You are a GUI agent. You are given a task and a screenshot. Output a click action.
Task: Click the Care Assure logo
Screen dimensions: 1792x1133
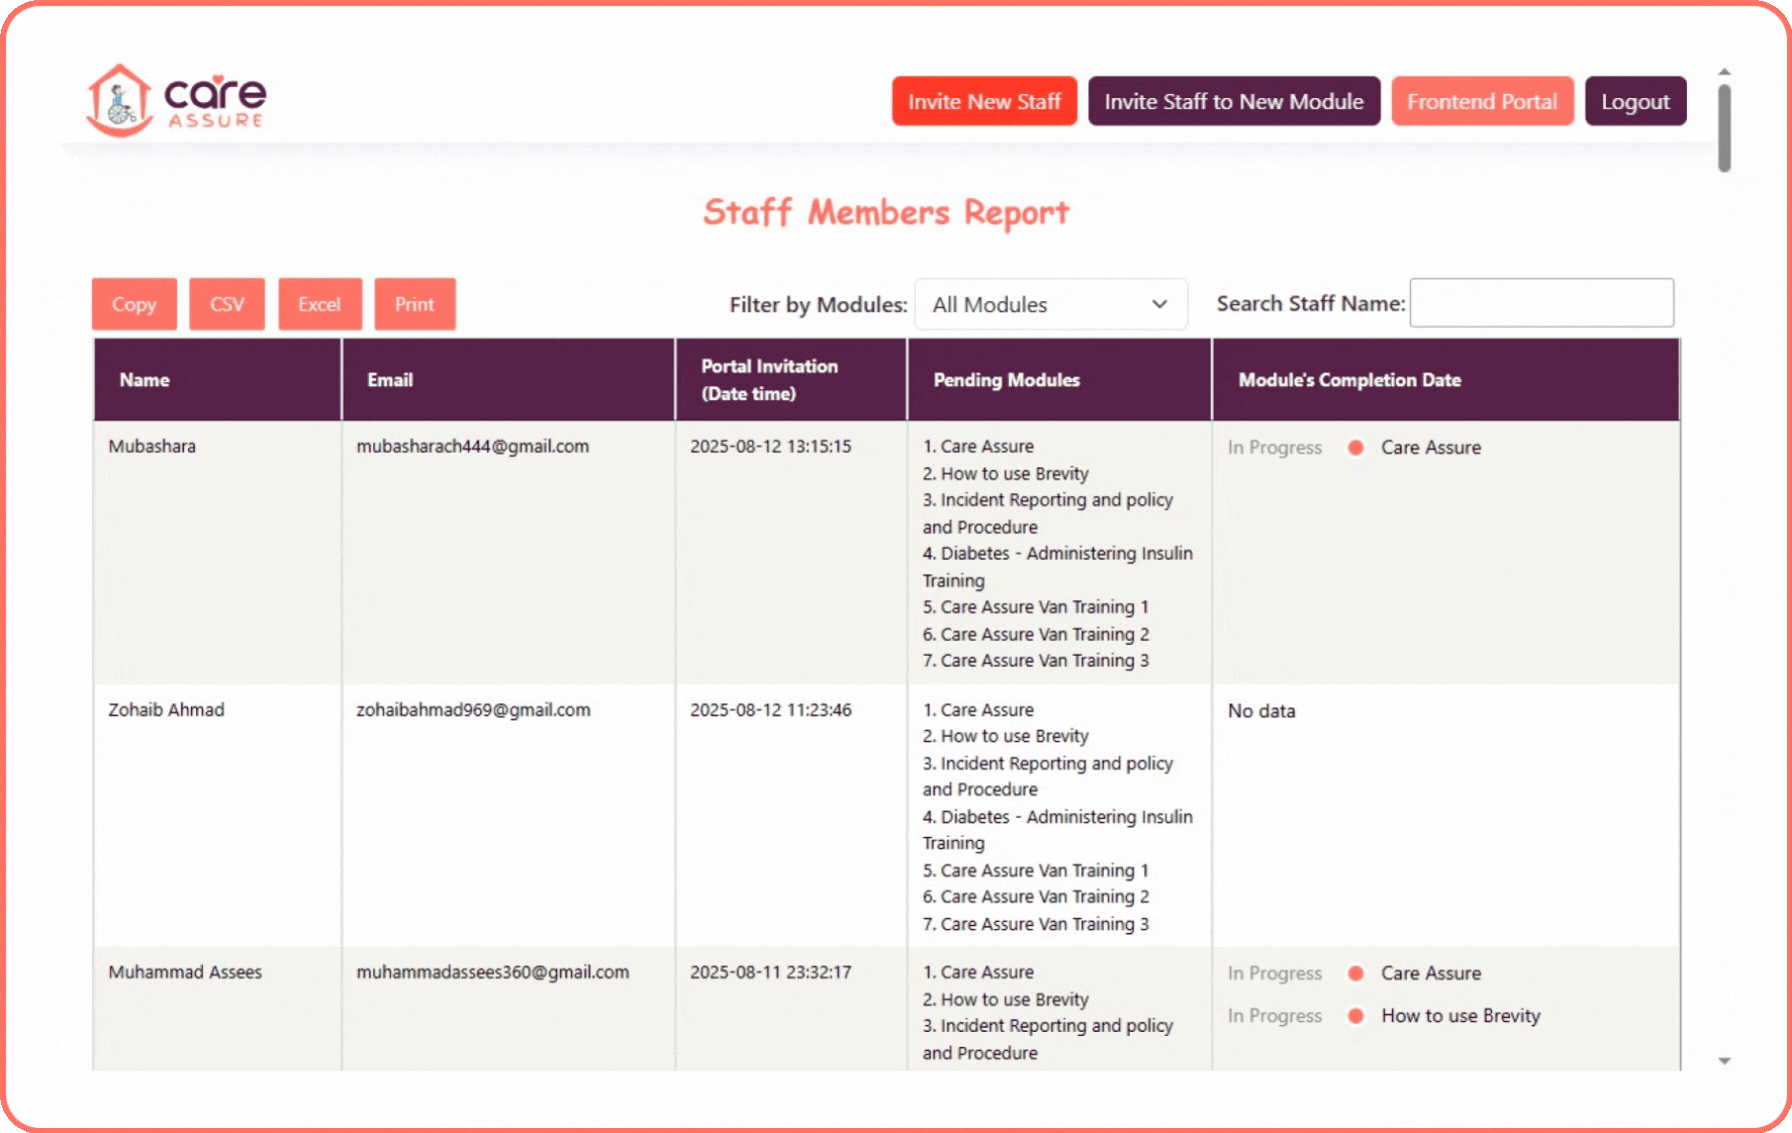click(177, 98)
